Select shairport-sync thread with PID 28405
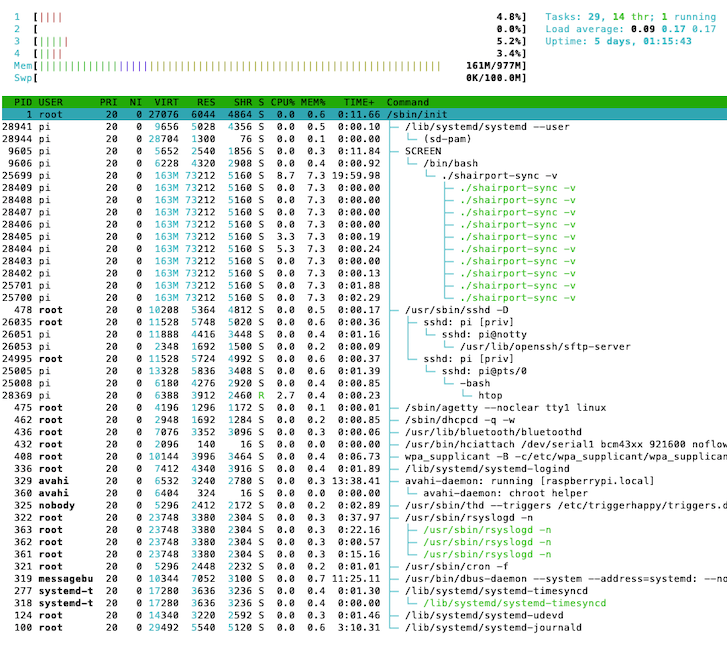The image size is (727, 656). (364, 236)
